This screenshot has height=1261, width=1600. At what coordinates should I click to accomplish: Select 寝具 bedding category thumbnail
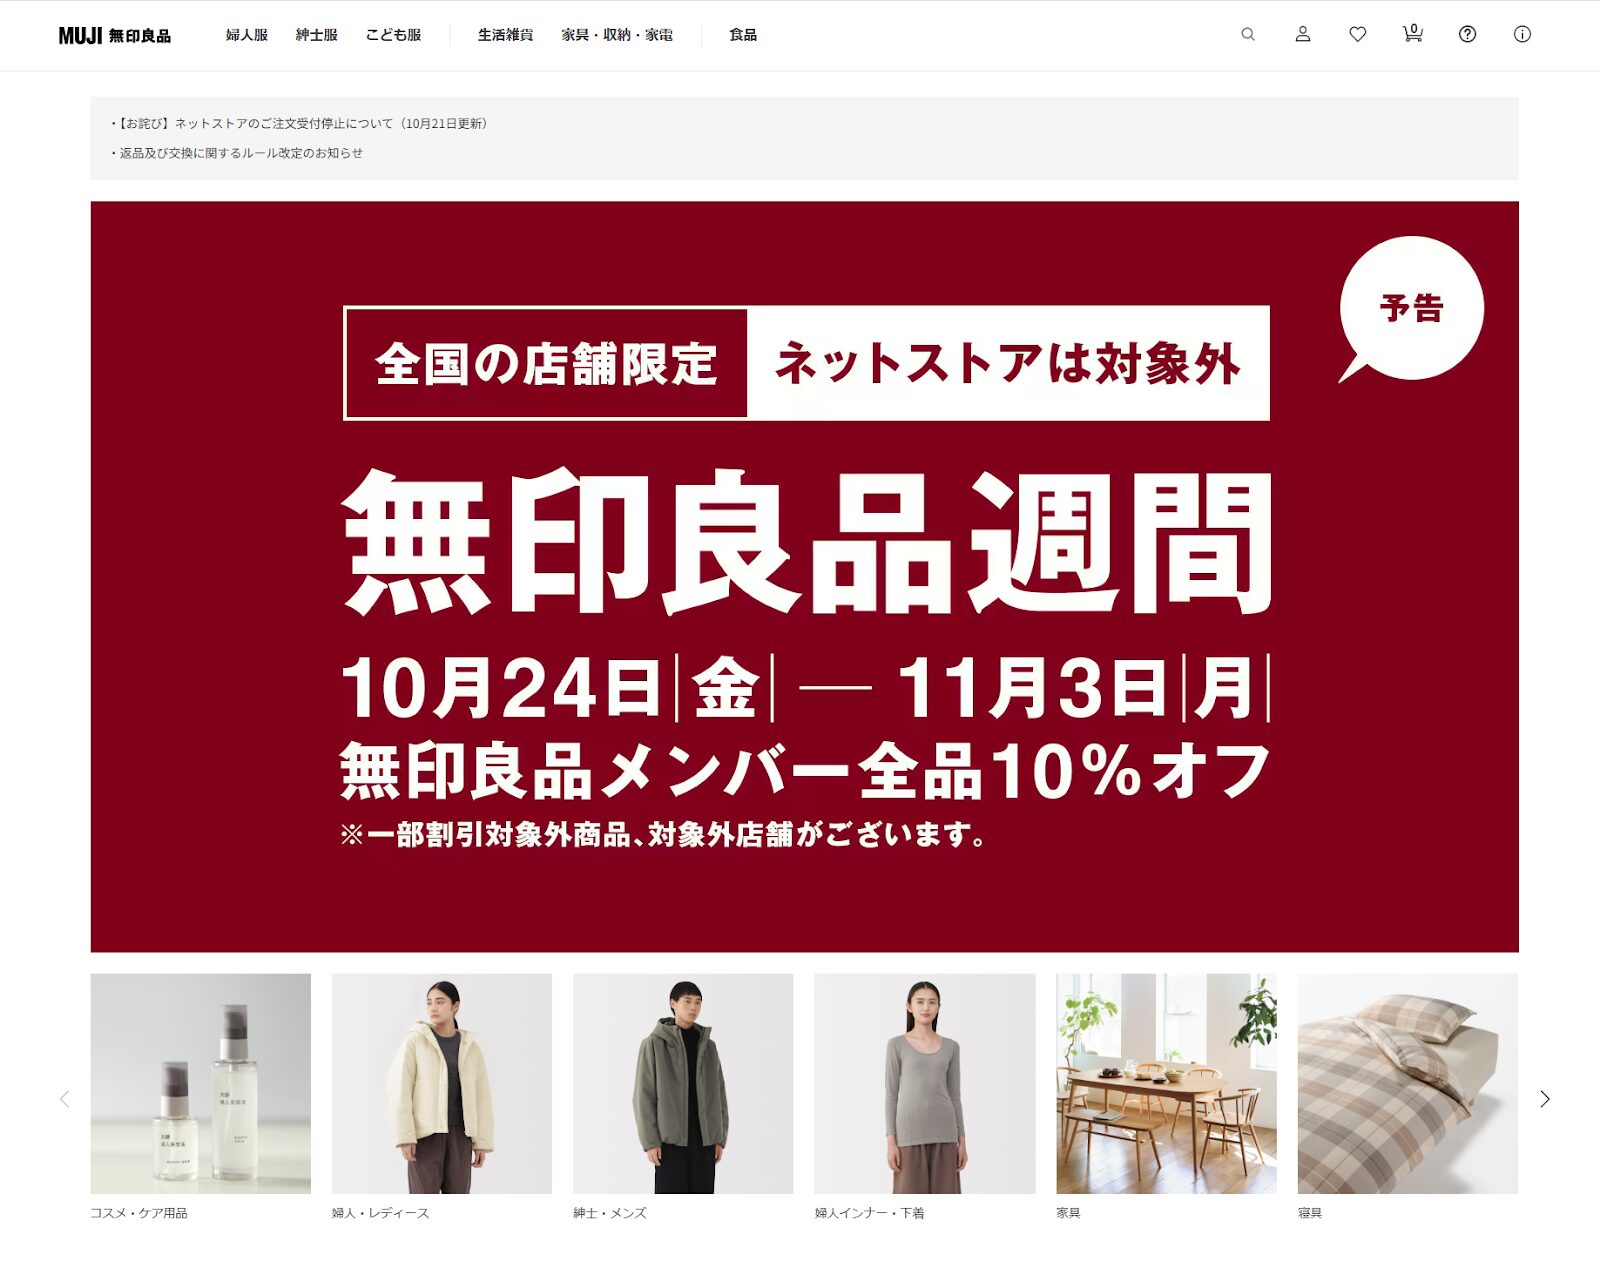coord(1407,1084)
